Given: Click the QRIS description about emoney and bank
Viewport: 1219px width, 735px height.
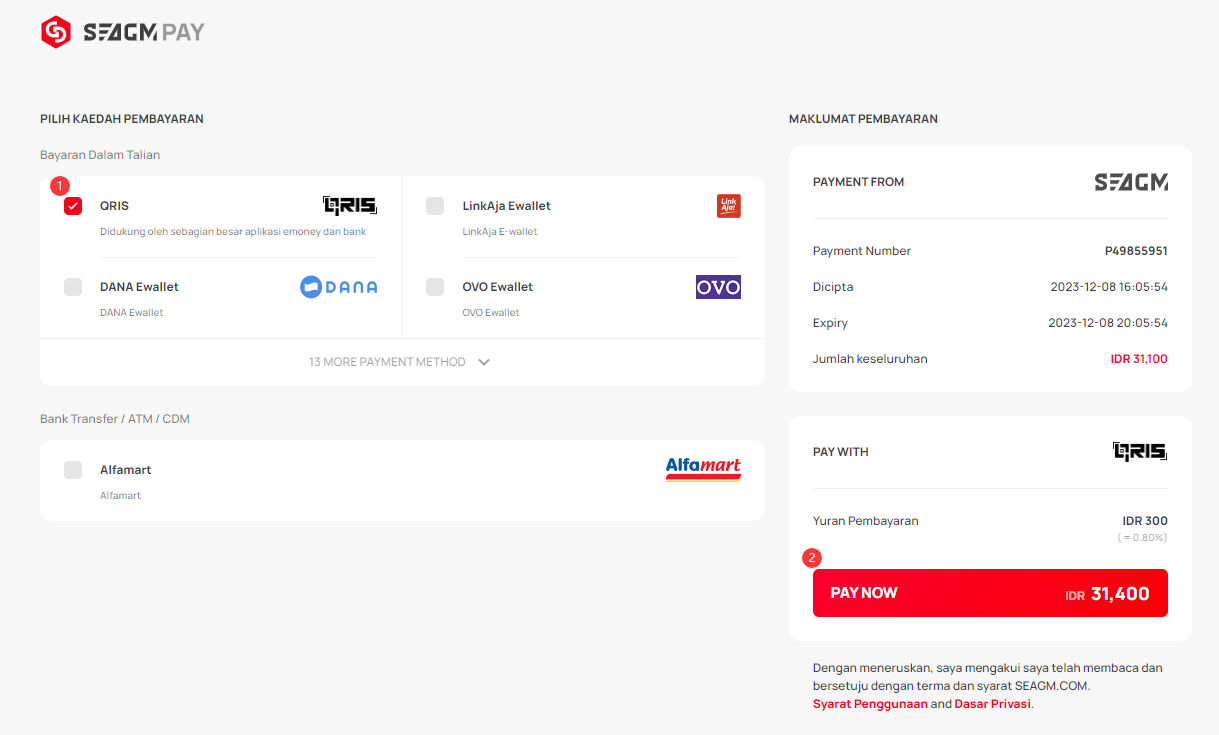Looking at the screenshot, I should tap(233, 232).
